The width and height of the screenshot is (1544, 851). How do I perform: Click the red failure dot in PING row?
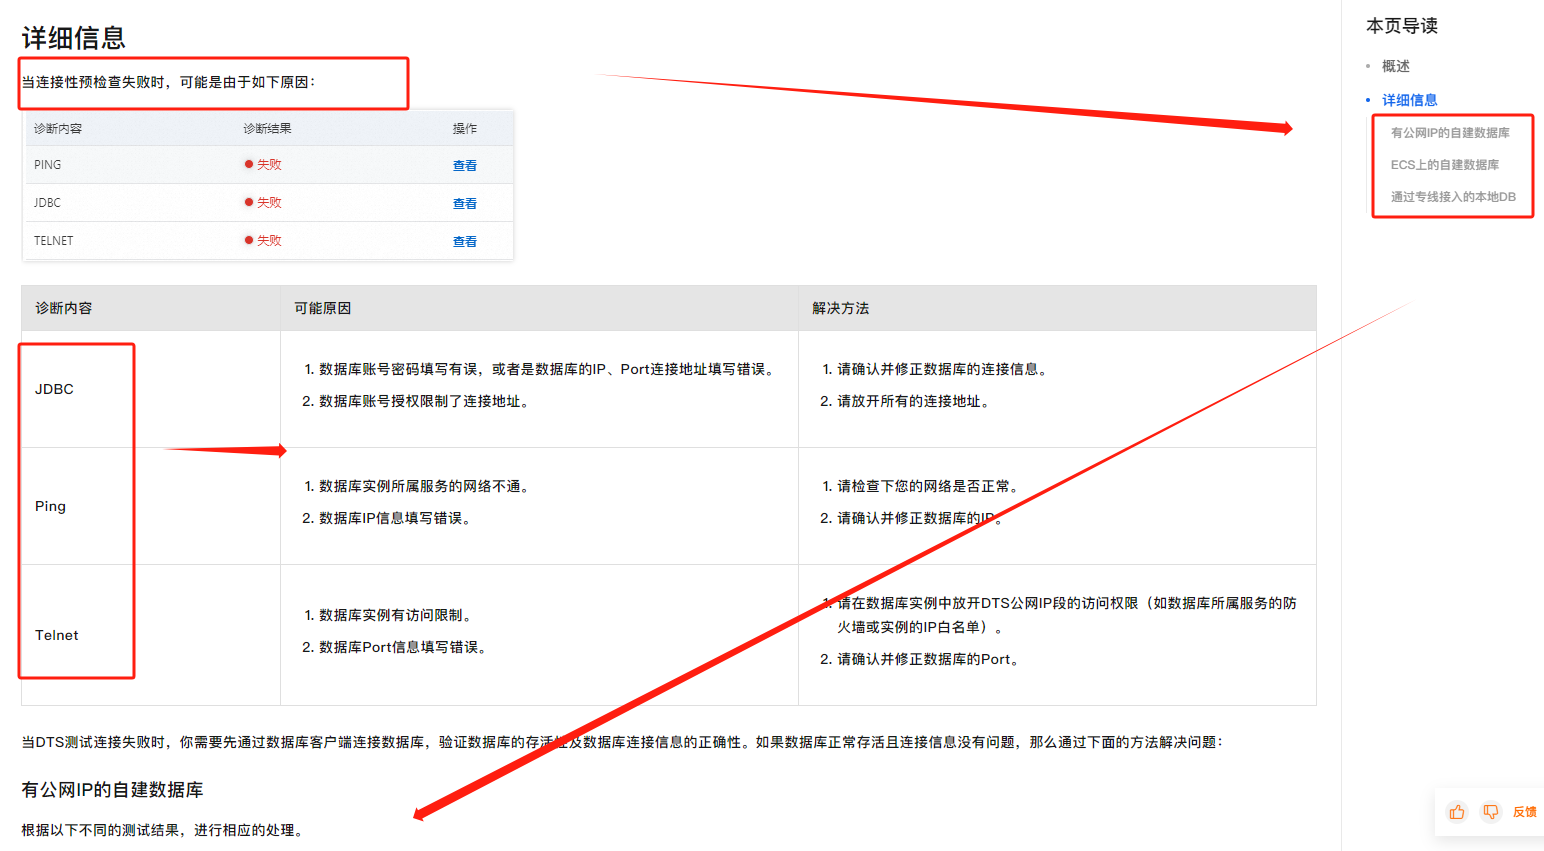pos(249,164)
